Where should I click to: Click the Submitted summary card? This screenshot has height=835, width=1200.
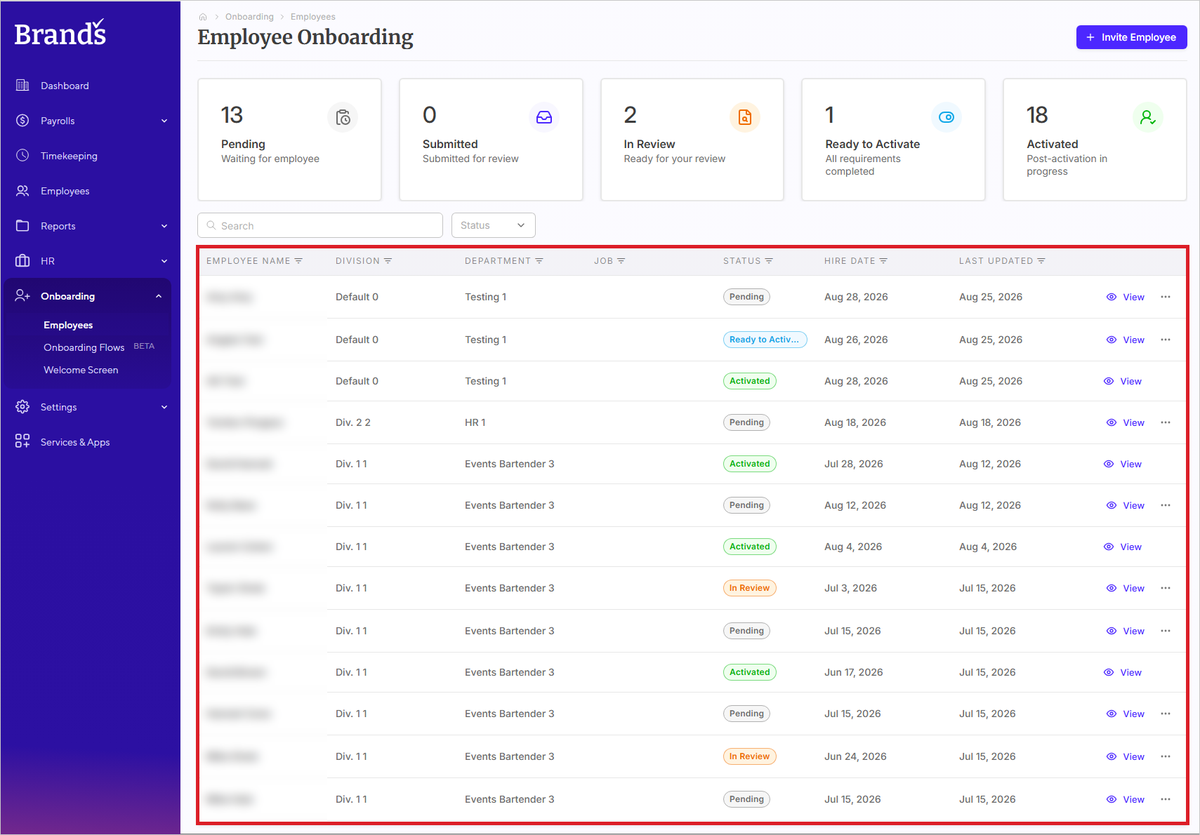491,140
